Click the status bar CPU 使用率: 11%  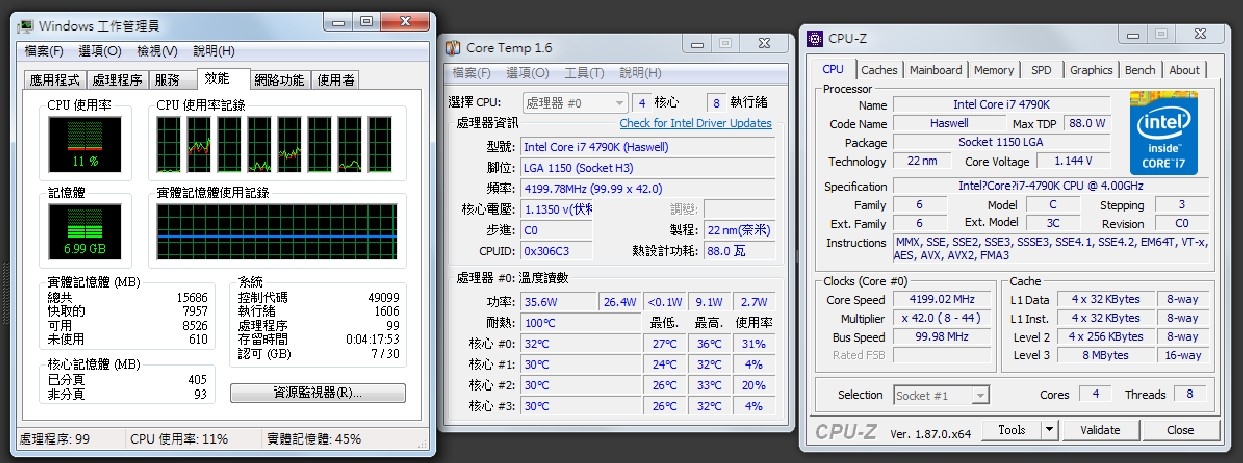[179, 439]
